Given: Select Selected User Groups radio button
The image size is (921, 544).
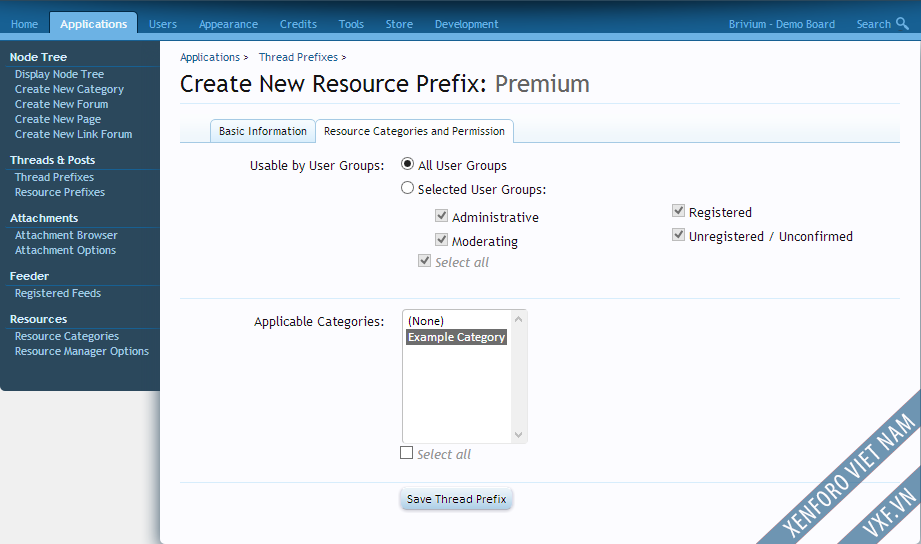Looking at the screenshot, I should coord(407,188).
